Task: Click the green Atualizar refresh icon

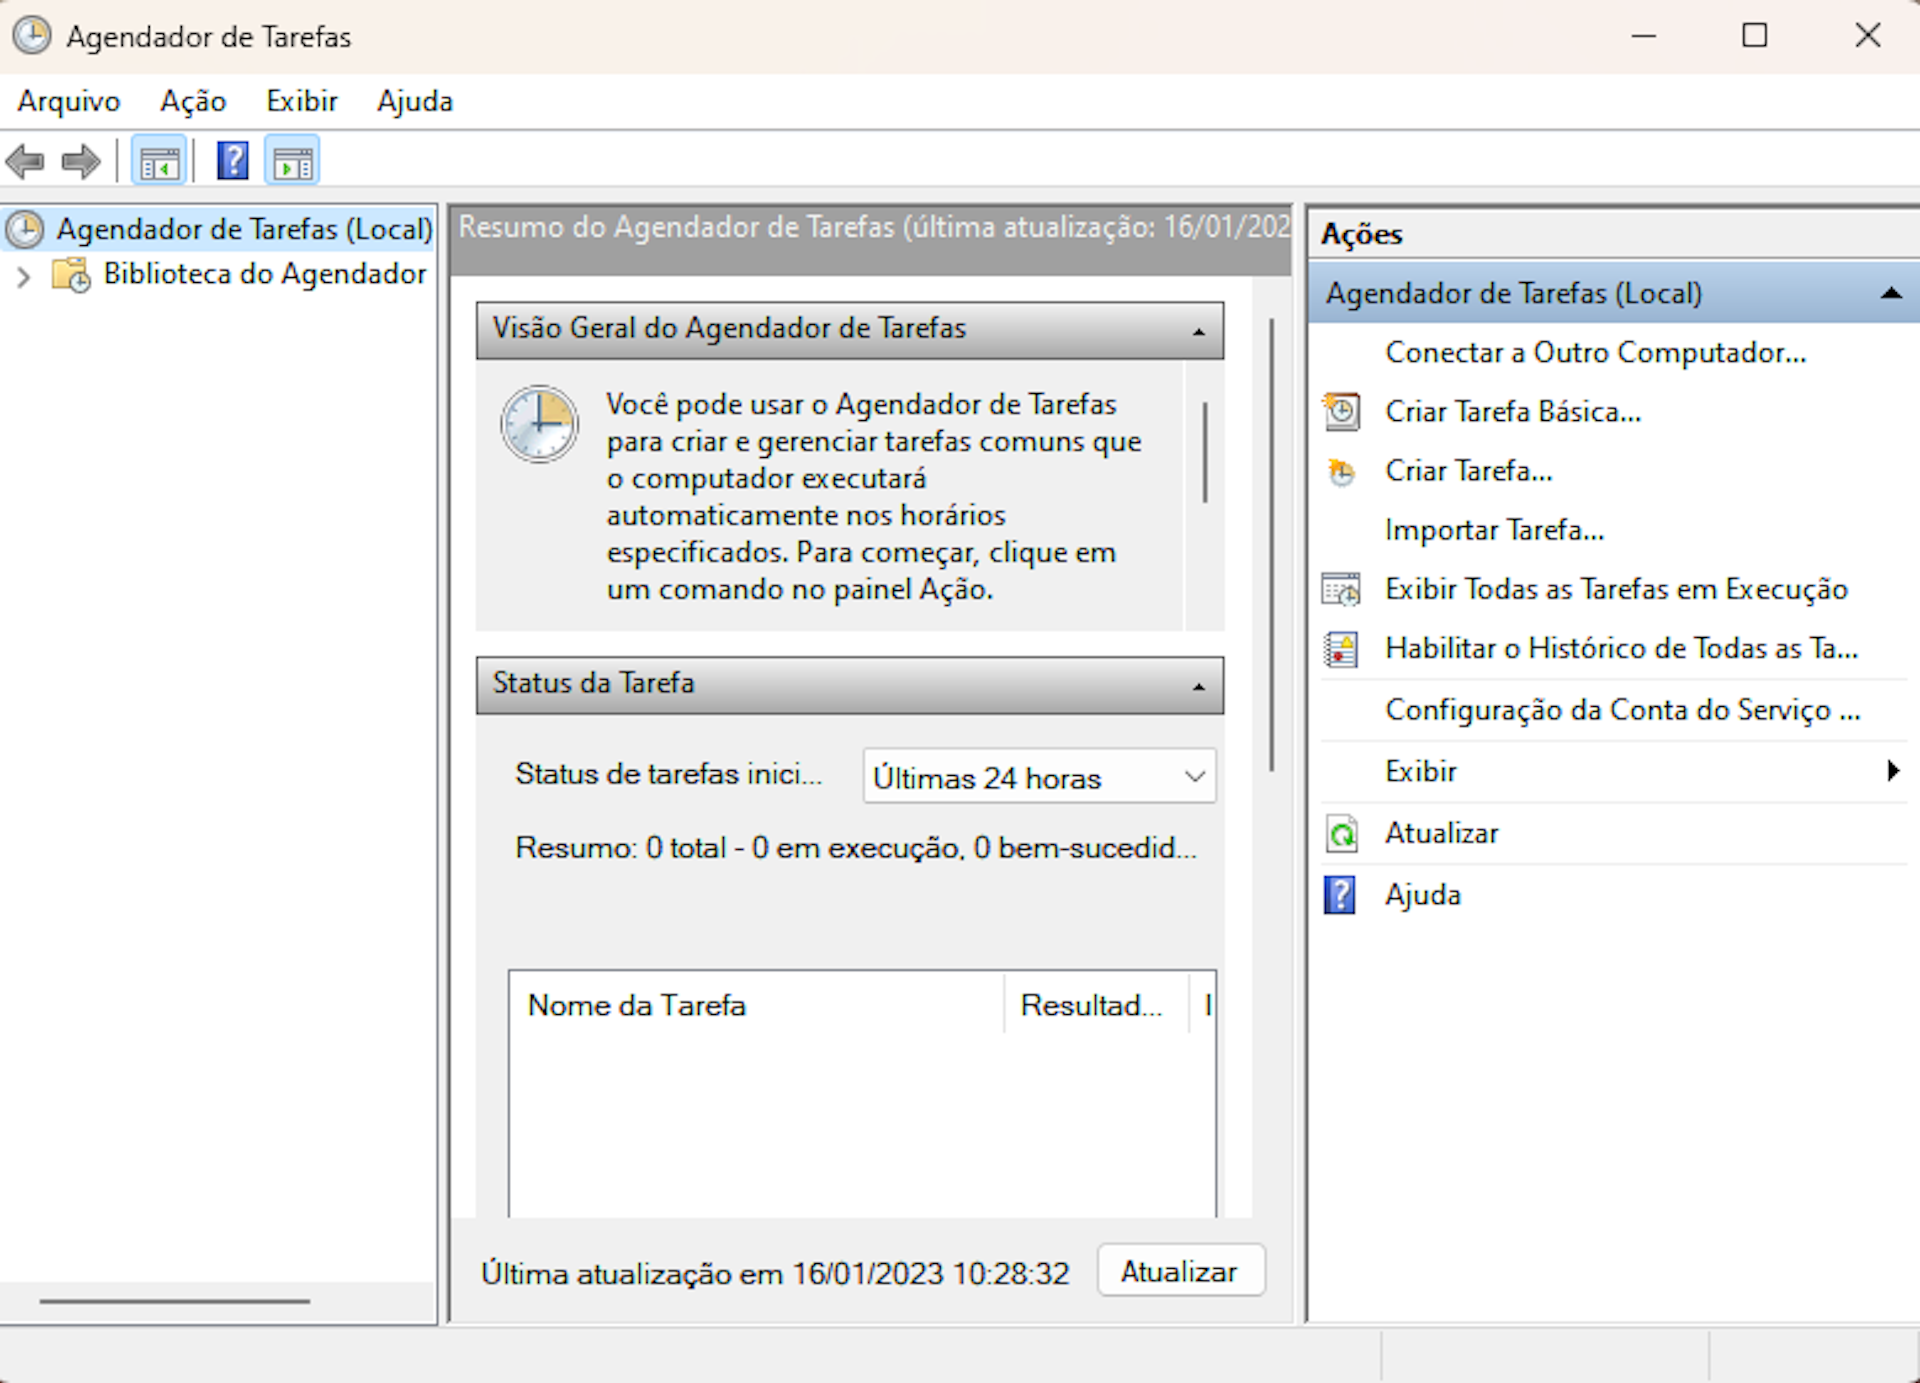Action: pos(1341,833)
